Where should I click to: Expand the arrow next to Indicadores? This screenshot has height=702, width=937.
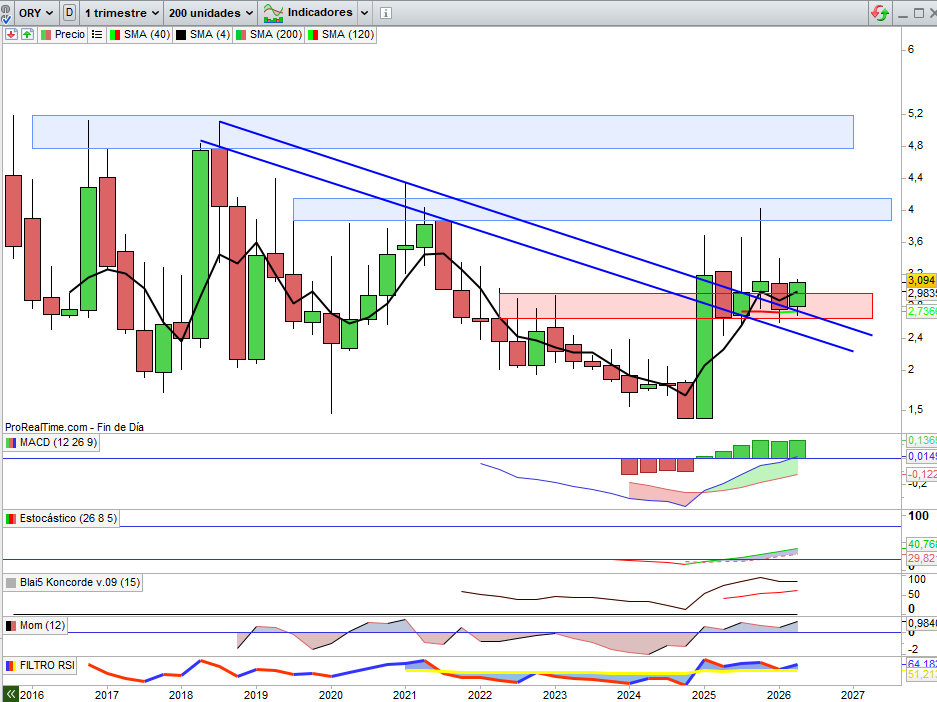pyautogui.click(x=365, y=13)
